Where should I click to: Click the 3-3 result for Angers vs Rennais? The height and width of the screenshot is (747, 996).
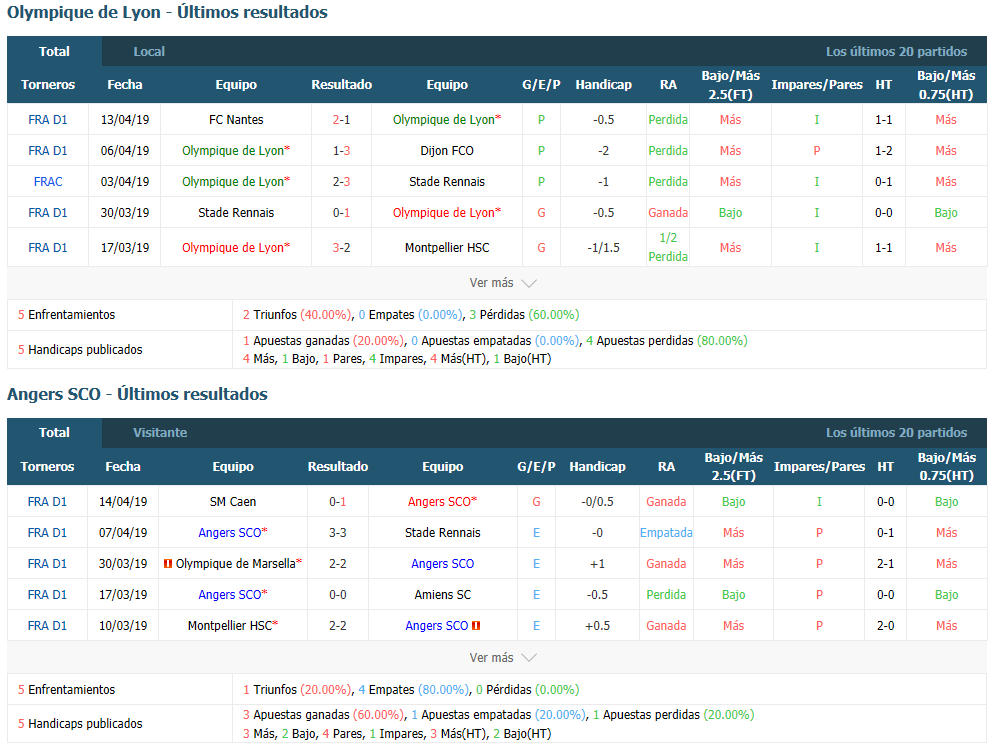click(337, 533)
